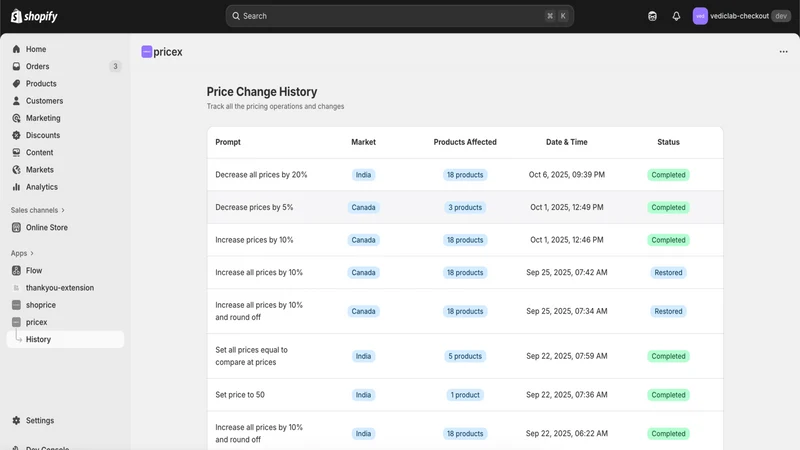Open the Home icon in sidebar
800x450 pixels.
[16, 49]
